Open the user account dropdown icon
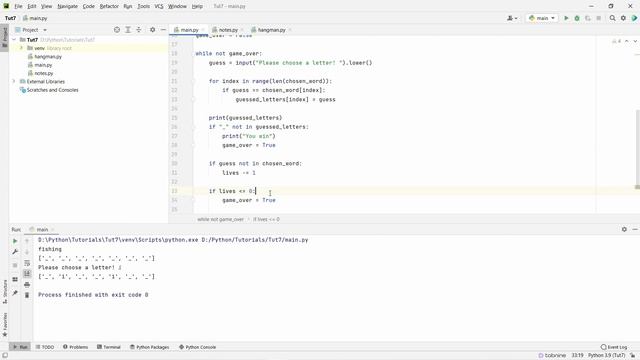640x360 pixels. coord(512,18)
